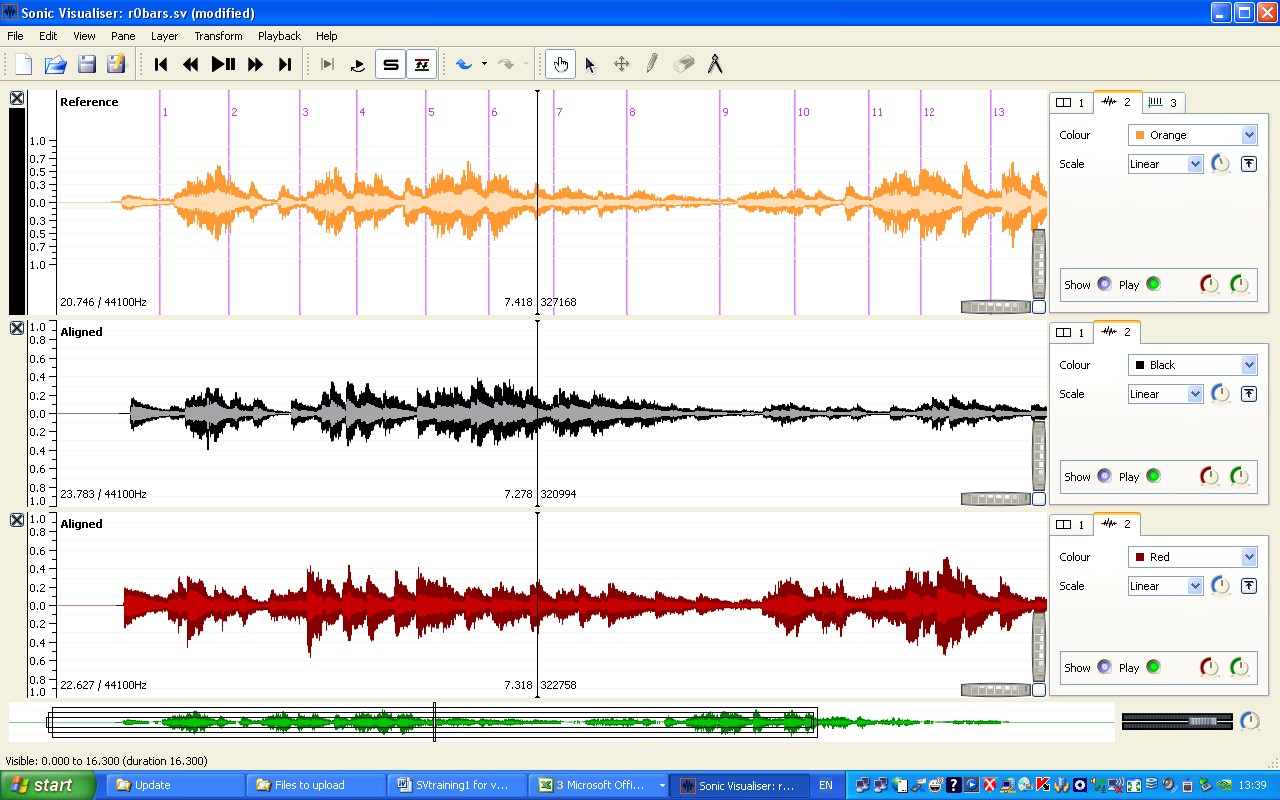
Task: Open 'SVtraining1 for v...' taskbar button
Action: 458,785
